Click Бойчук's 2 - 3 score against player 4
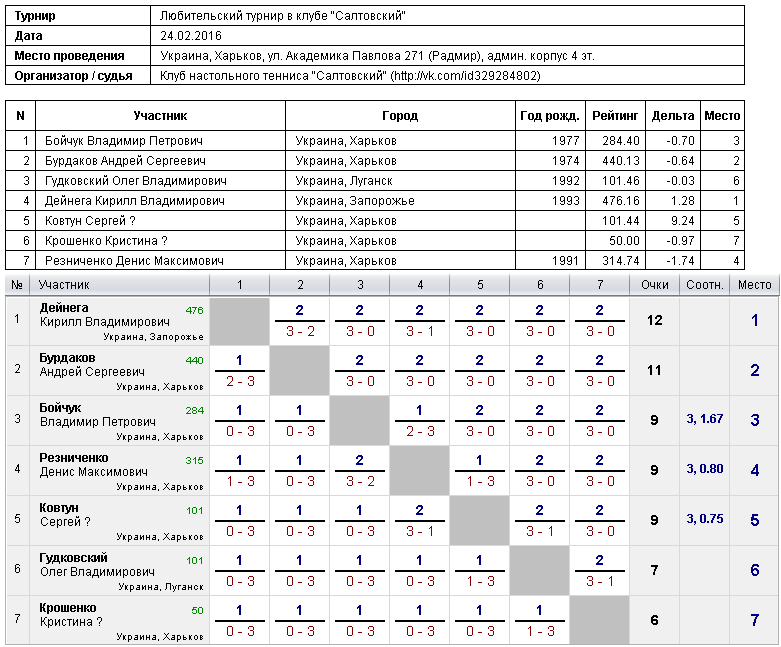Screen dimensions: 781x647 [420, 431]
